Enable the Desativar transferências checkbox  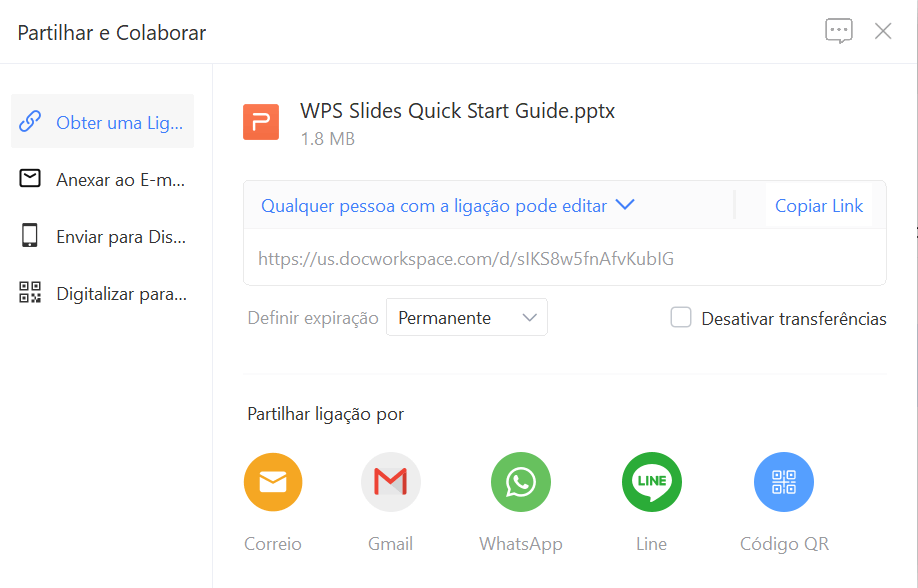(680, 317)
